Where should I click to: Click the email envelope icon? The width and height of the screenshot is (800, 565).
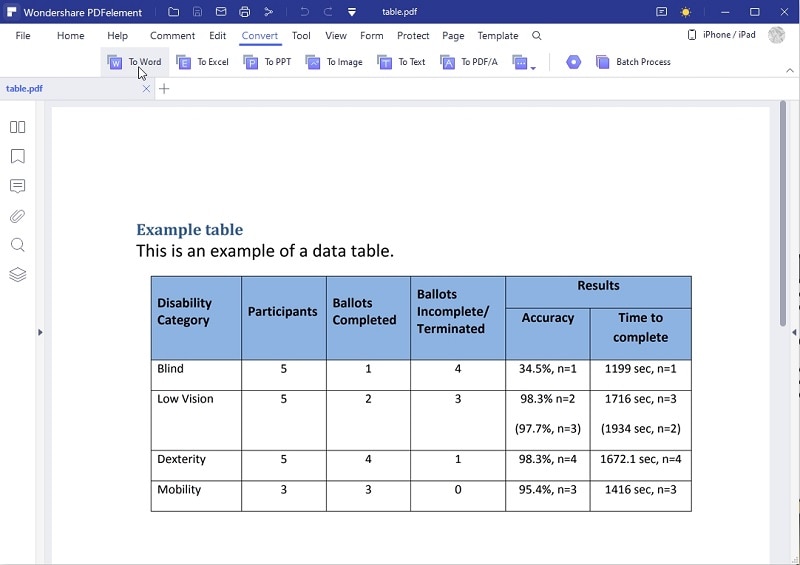221,12
